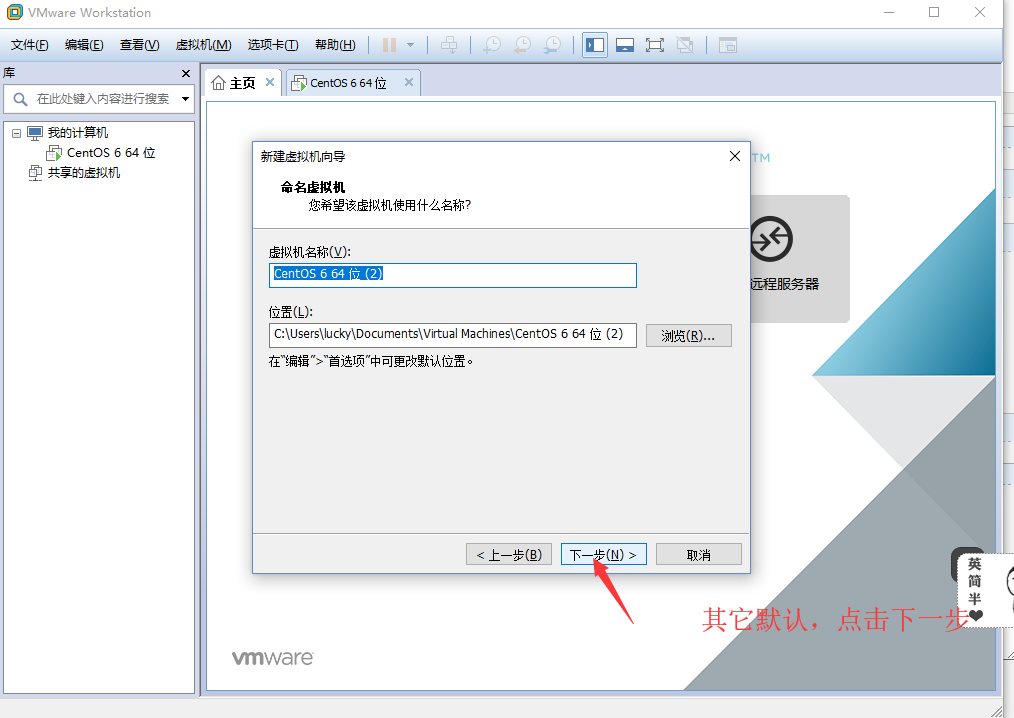Switch to the 主页 tab
This screenshot has height=718, width=1014.
[243, 83]
